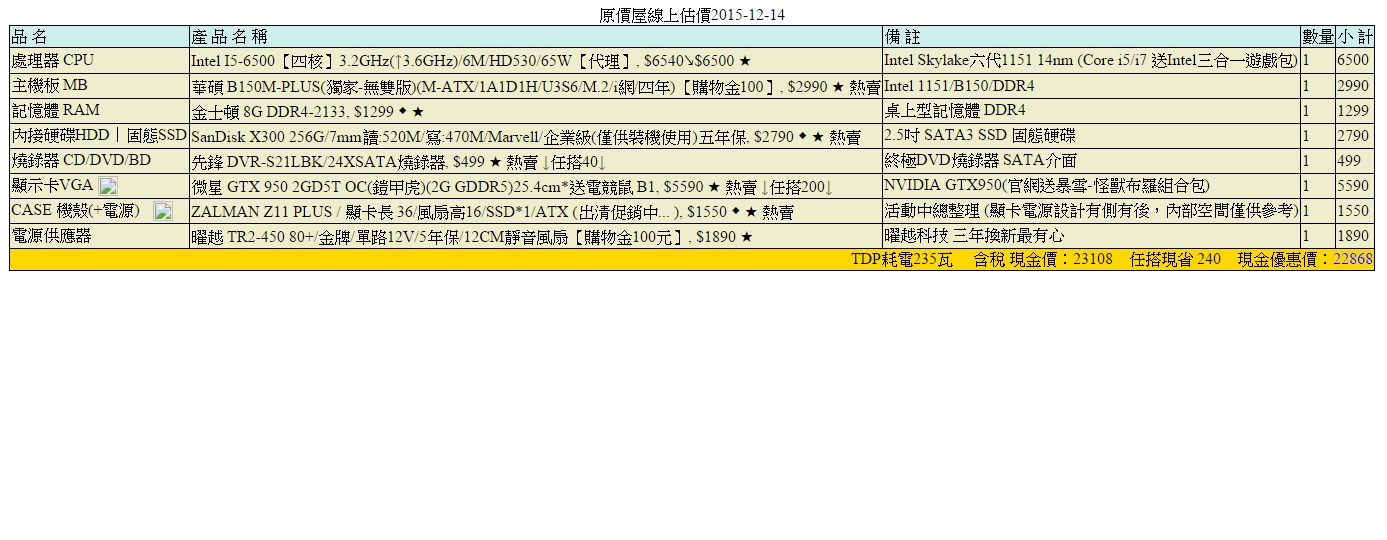This screenshot has height=540, width=1387.
Task: Click the subtotal 2990
Action: coord(1353,87)
